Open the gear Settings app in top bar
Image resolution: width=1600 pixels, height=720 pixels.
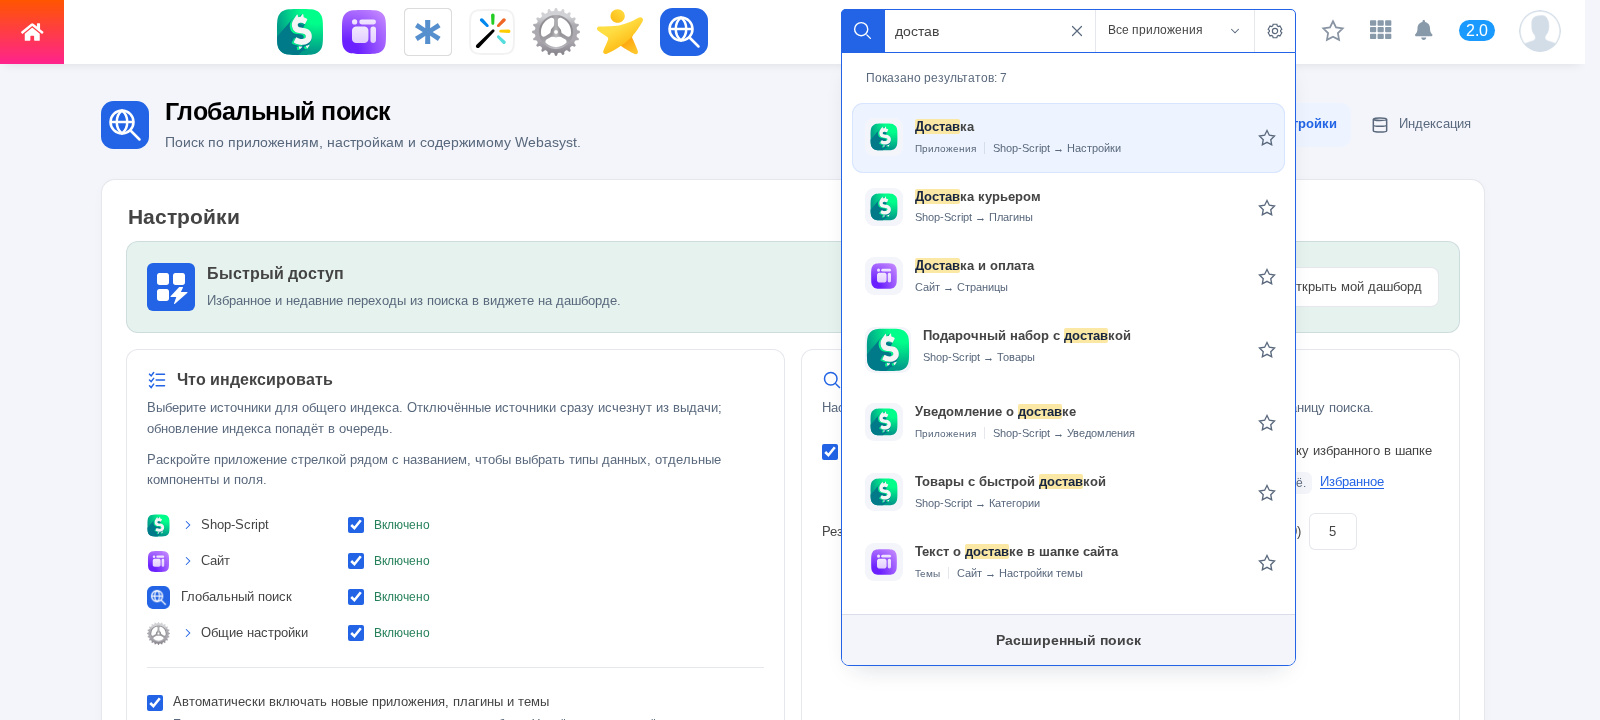(556, 32)
